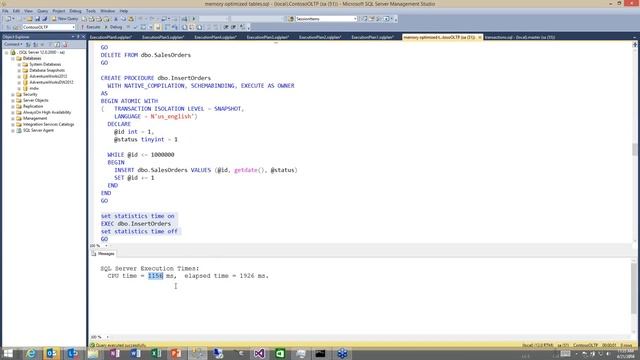Image resolution: width=640 pixels, height=360 pixels.
Task: Toggle IntelliSense Enabled button
Action: pyautogui.click(x=158, y=27)
